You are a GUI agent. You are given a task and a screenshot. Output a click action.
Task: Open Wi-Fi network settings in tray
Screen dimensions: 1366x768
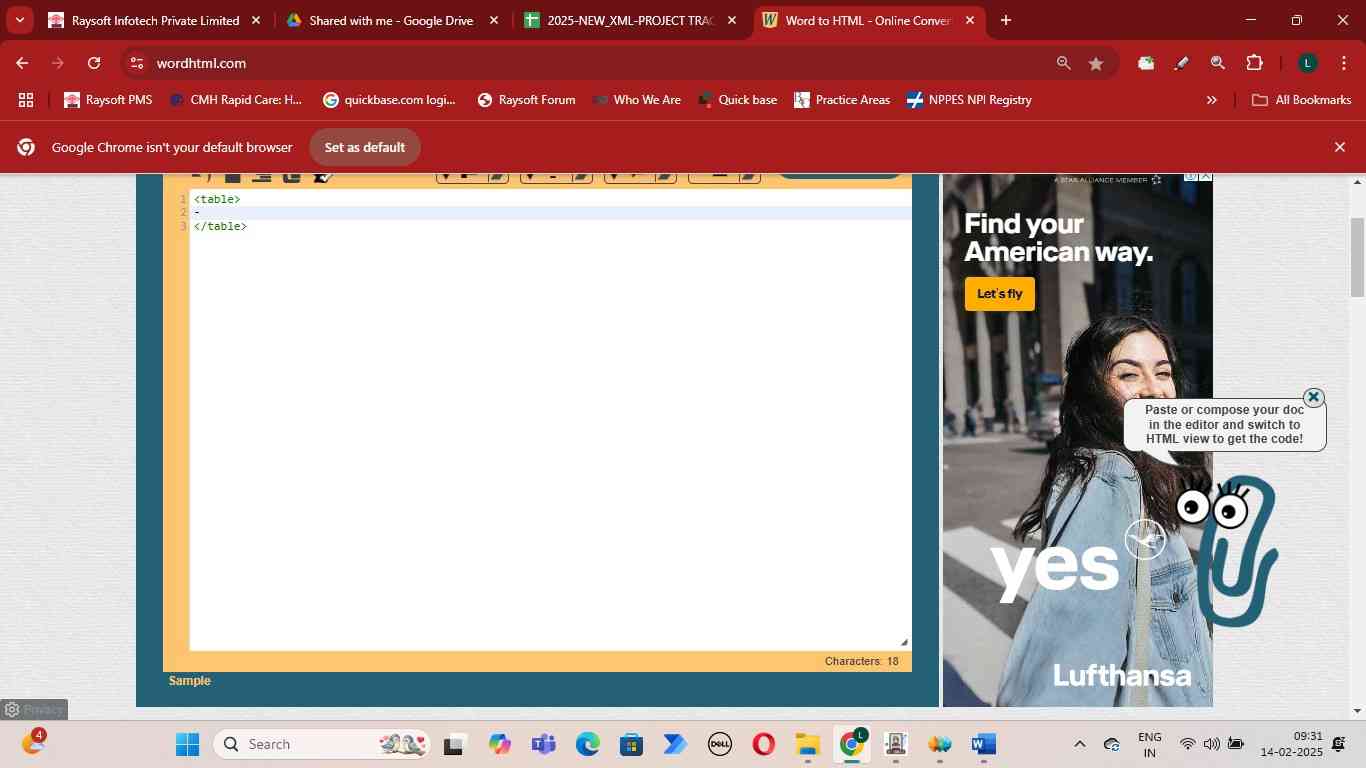click(1187, 744)
